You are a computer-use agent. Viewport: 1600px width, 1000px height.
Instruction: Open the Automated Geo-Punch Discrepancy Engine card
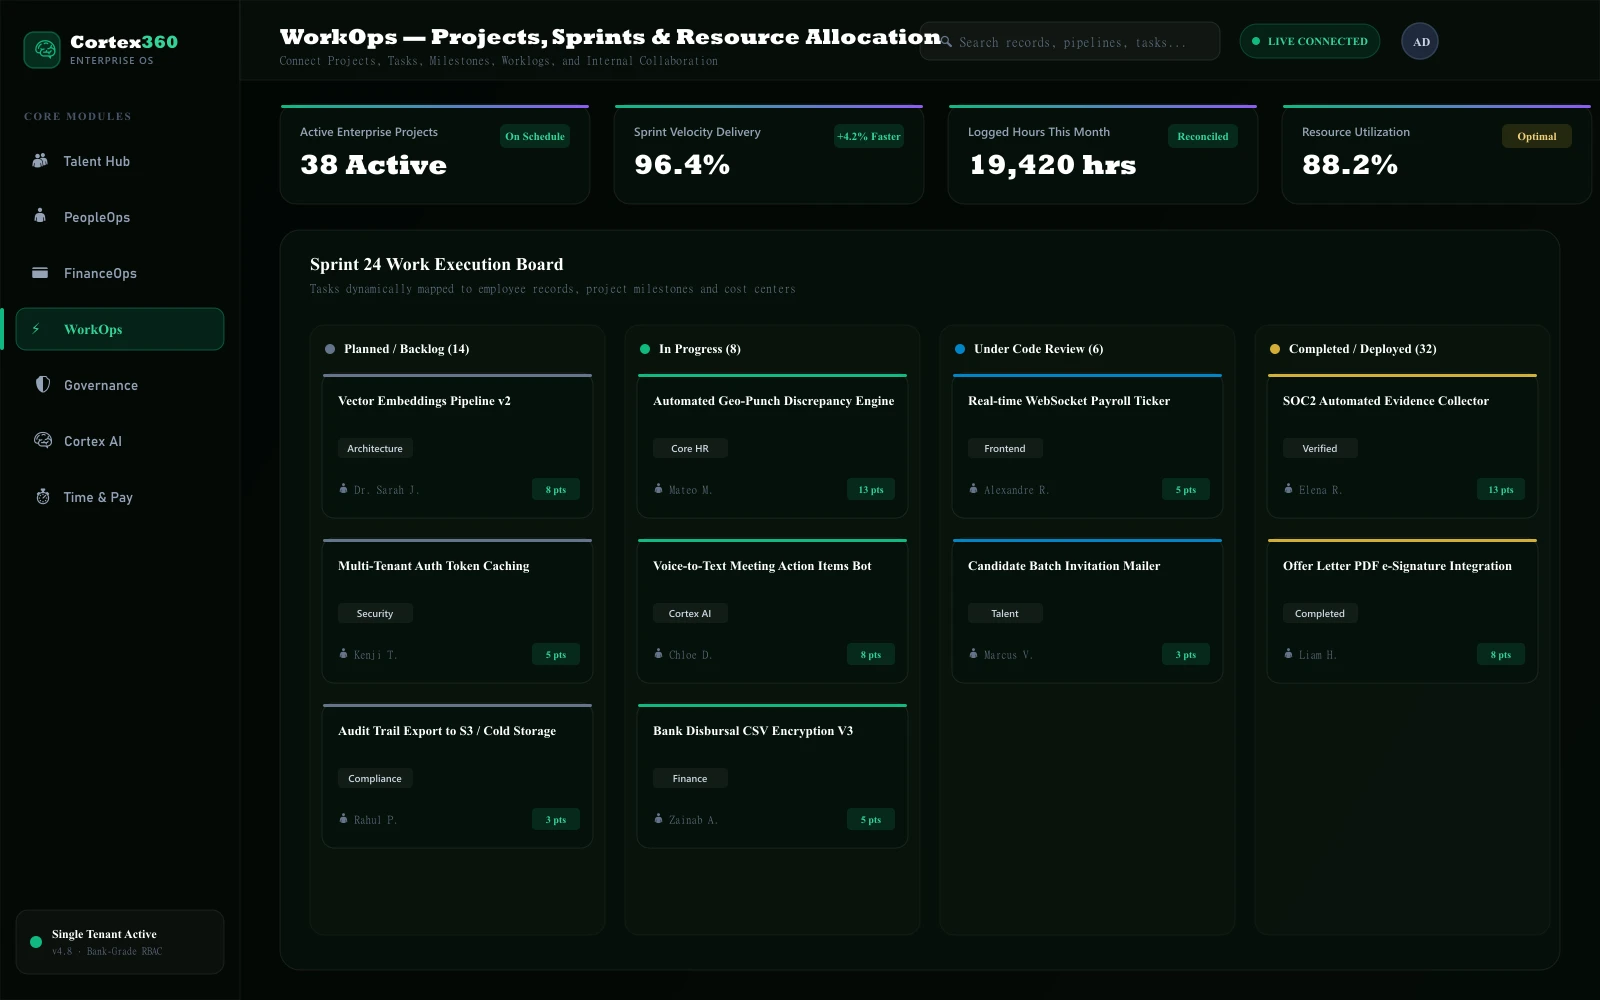tap(772, 446)
